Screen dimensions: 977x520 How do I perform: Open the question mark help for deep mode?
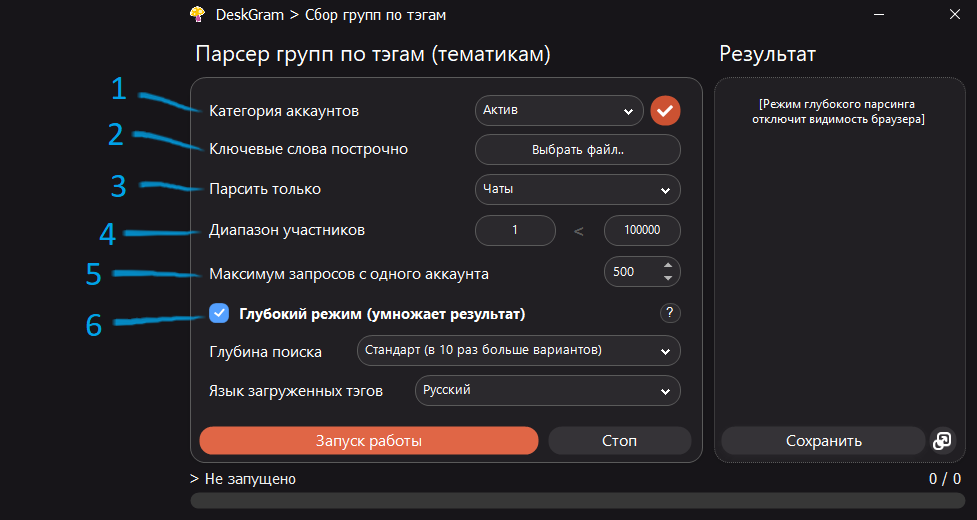(x=670, y=313)
